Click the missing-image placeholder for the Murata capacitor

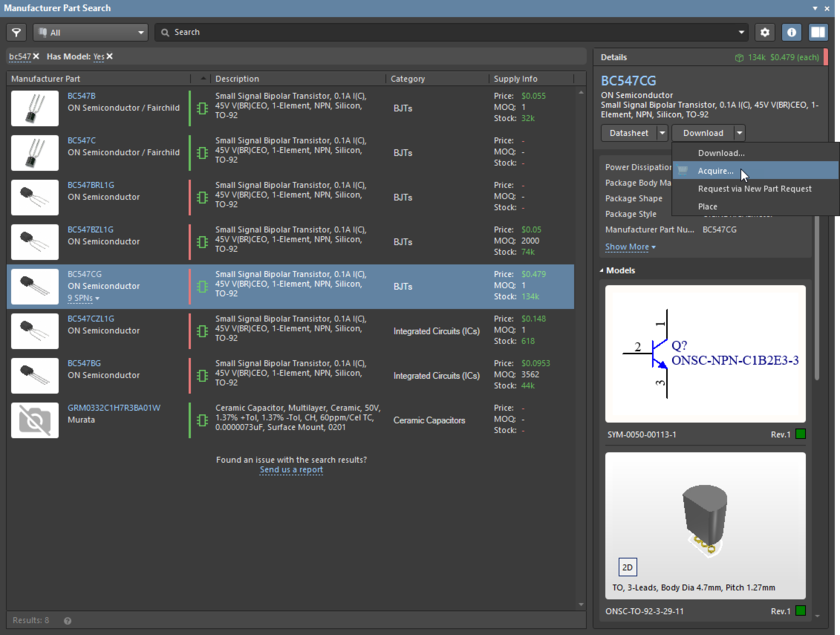tap(35, 419)
